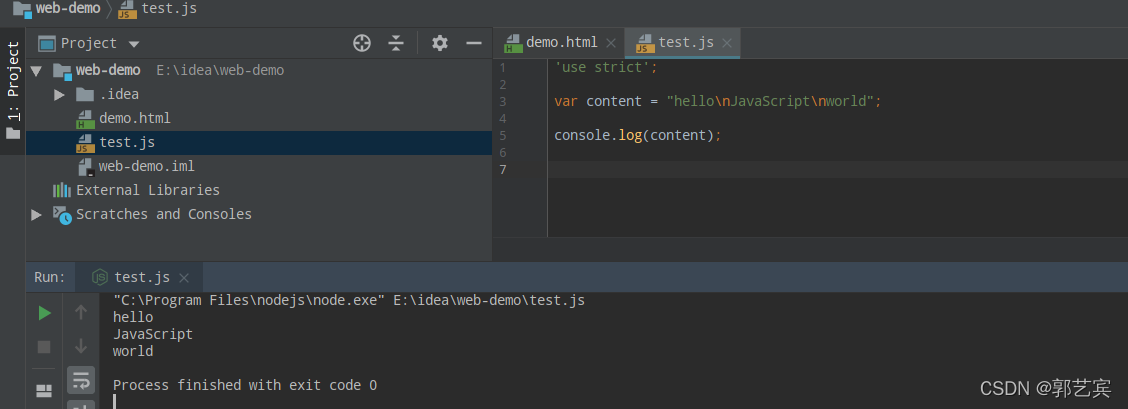Close the test.js Run tab
Image resolution: width=1128 pixels, height=409 pixels.
[183, 277]
